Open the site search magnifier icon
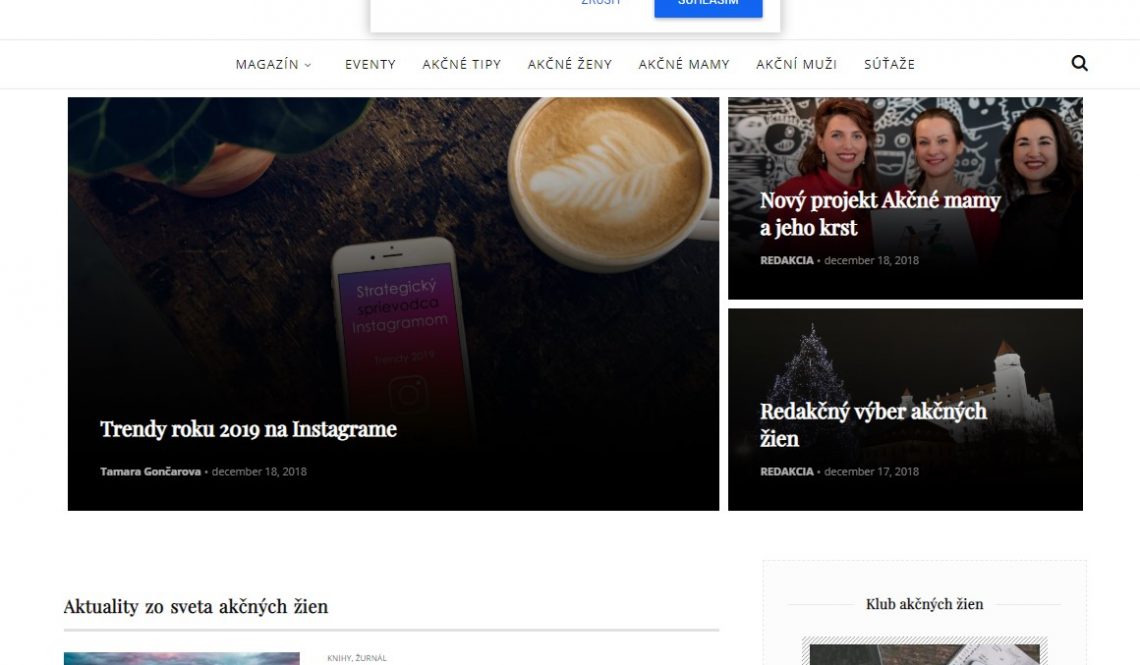The image size is (1140, 665). (x=1080, y=63)
